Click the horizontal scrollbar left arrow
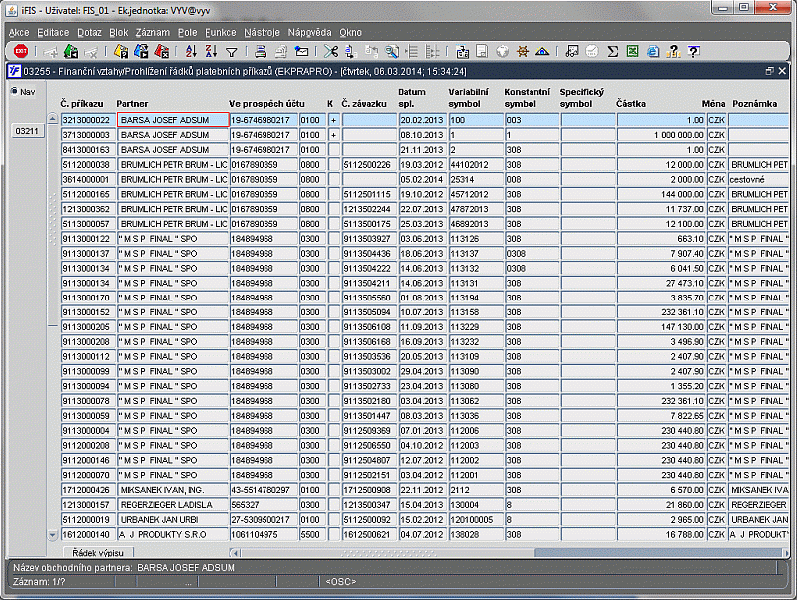This screenshot has width=797, height=600. tap(234, 552)
